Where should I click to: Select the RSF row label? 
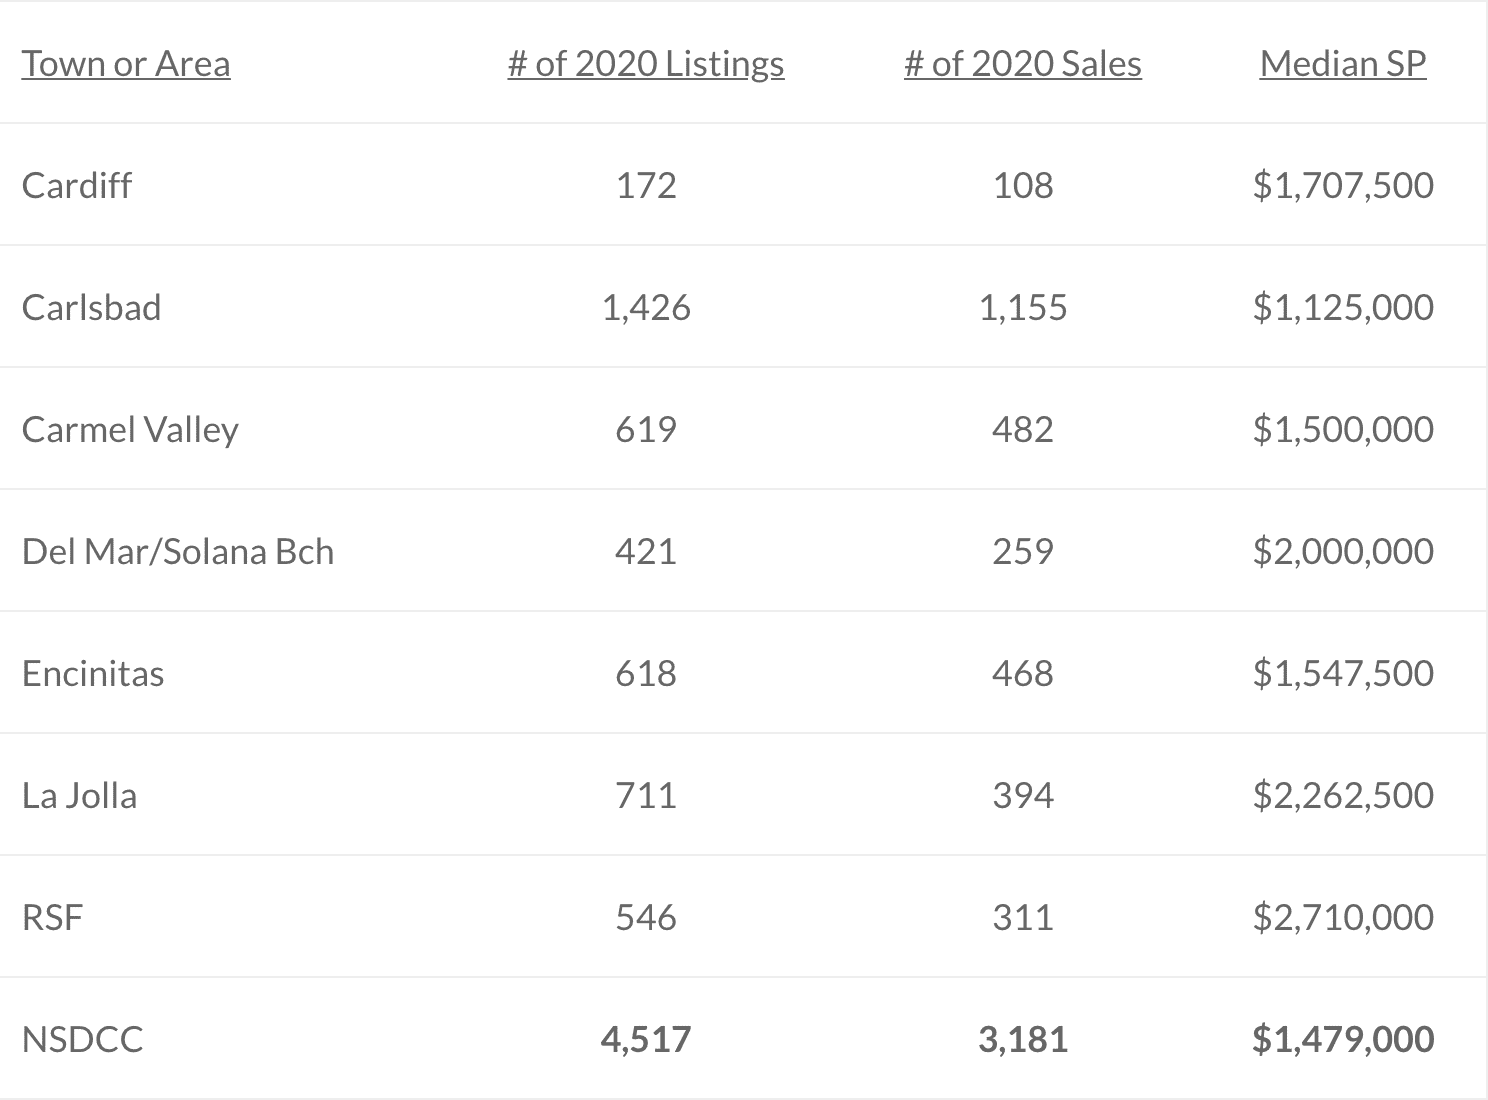(52, 918)
